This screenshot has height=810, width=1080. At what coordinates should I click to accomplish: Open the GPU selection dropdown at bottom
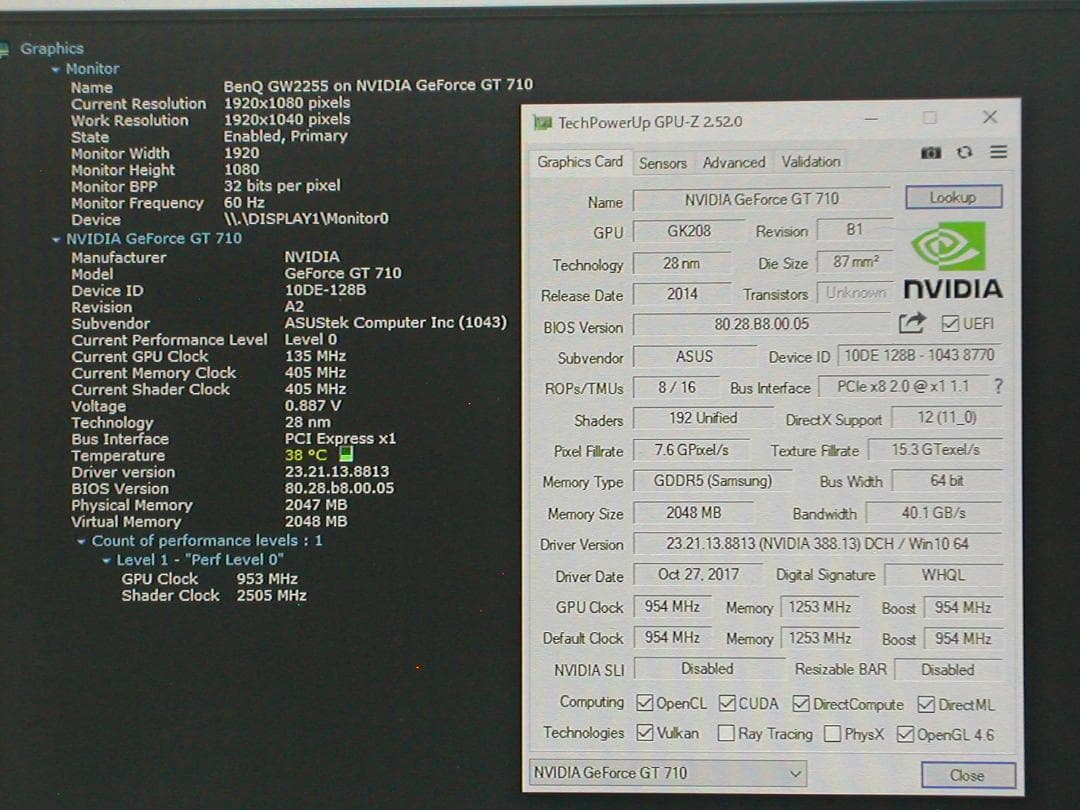point(796,772)
